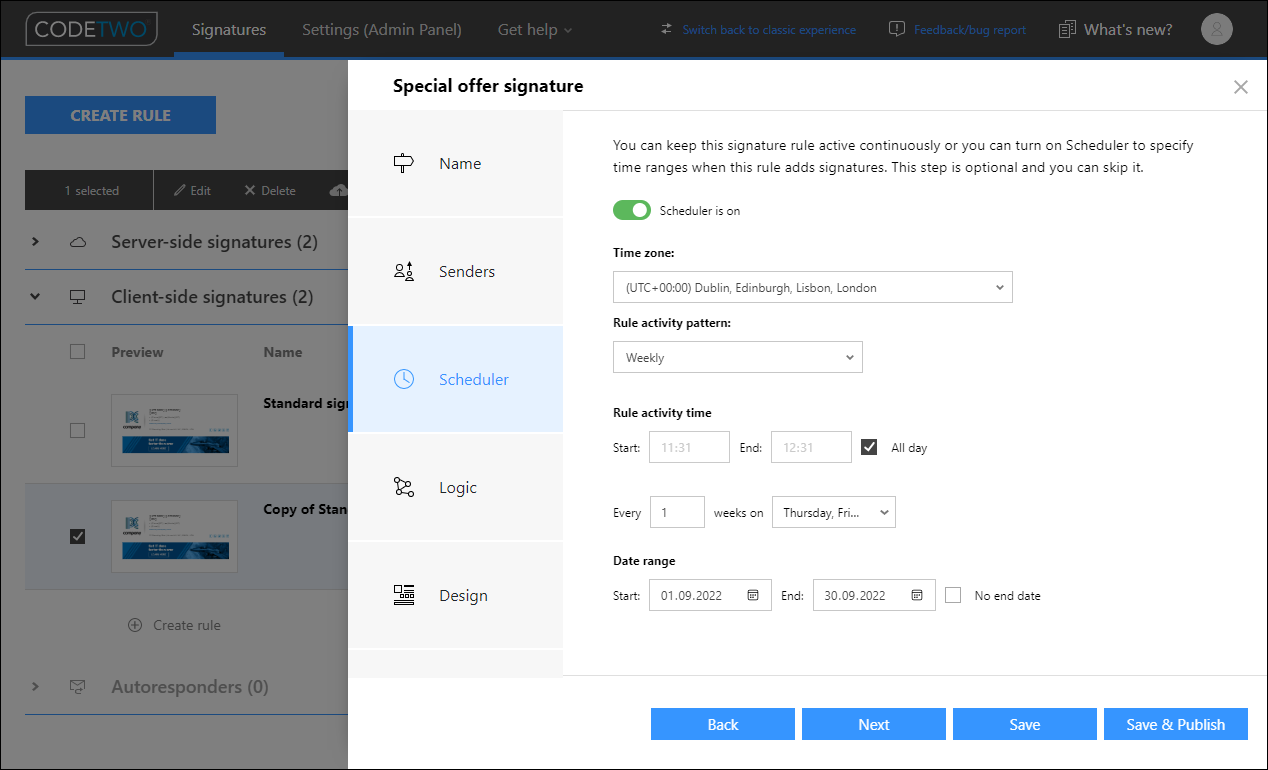Click the 1 selected label
This screenshot has height=770, width=1268.
[x=91, y=190]
